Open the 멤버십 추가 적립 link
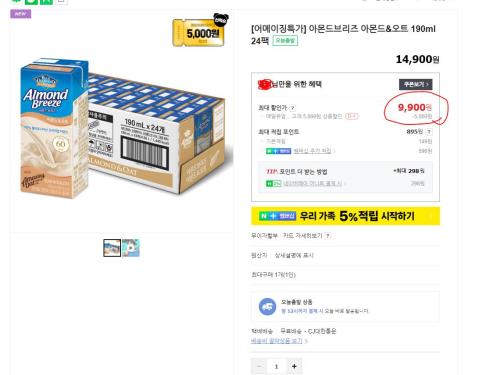This screenshot has width=500, height=375. coord(313,151)
